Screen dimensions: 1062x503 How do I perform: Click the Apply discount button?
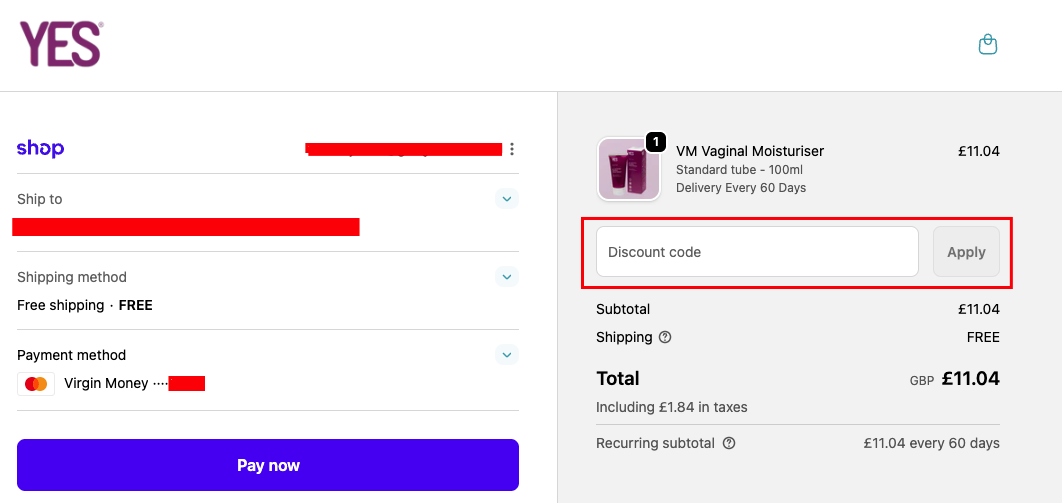click(x=966, y=252)
